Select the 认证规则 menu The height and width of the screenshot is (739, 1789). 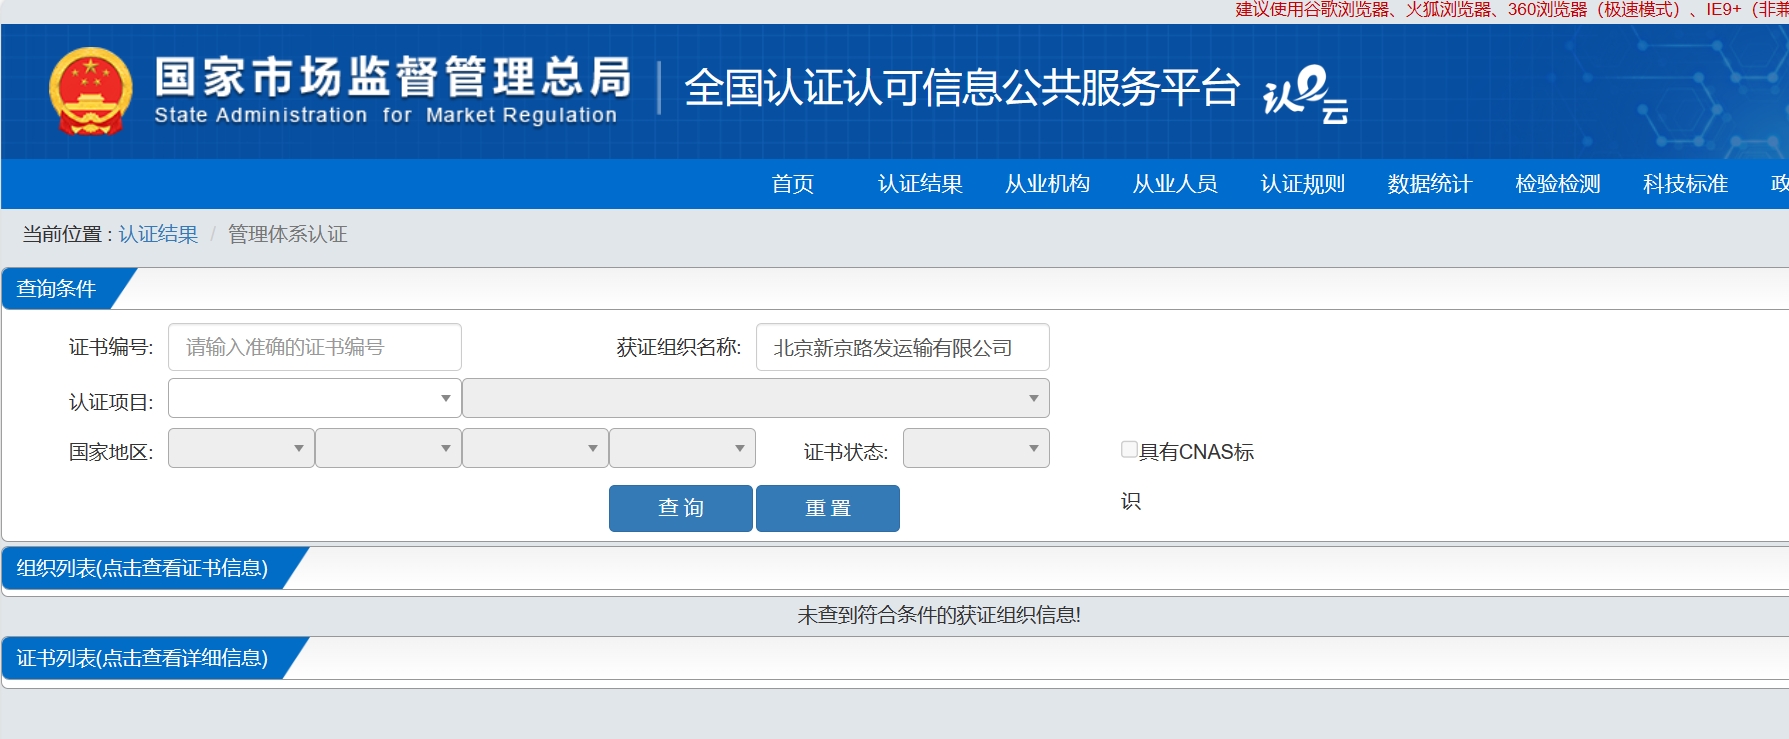click(1303, 184)
